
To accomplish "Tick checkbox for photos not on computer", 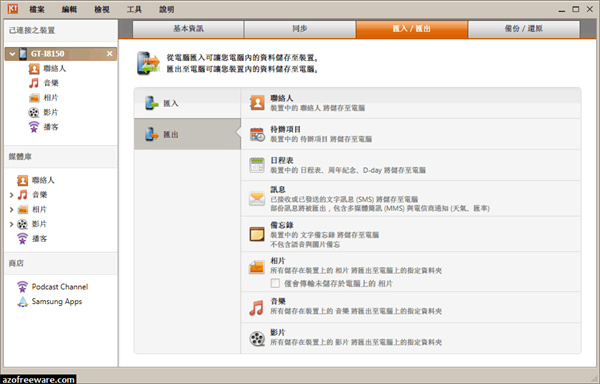I will coord(275,283).
